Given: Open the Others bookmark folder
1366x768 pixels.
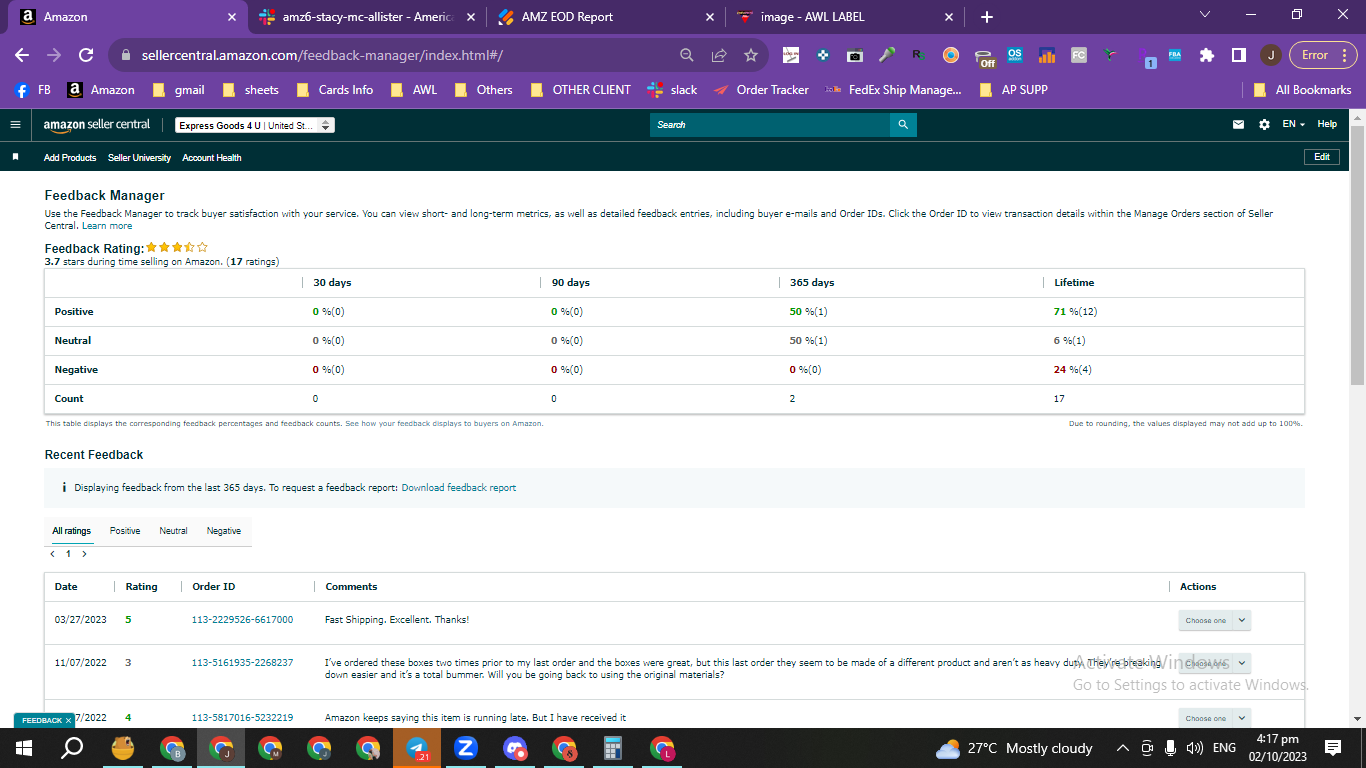Looking at the screenshot, I should coord(483,89).
